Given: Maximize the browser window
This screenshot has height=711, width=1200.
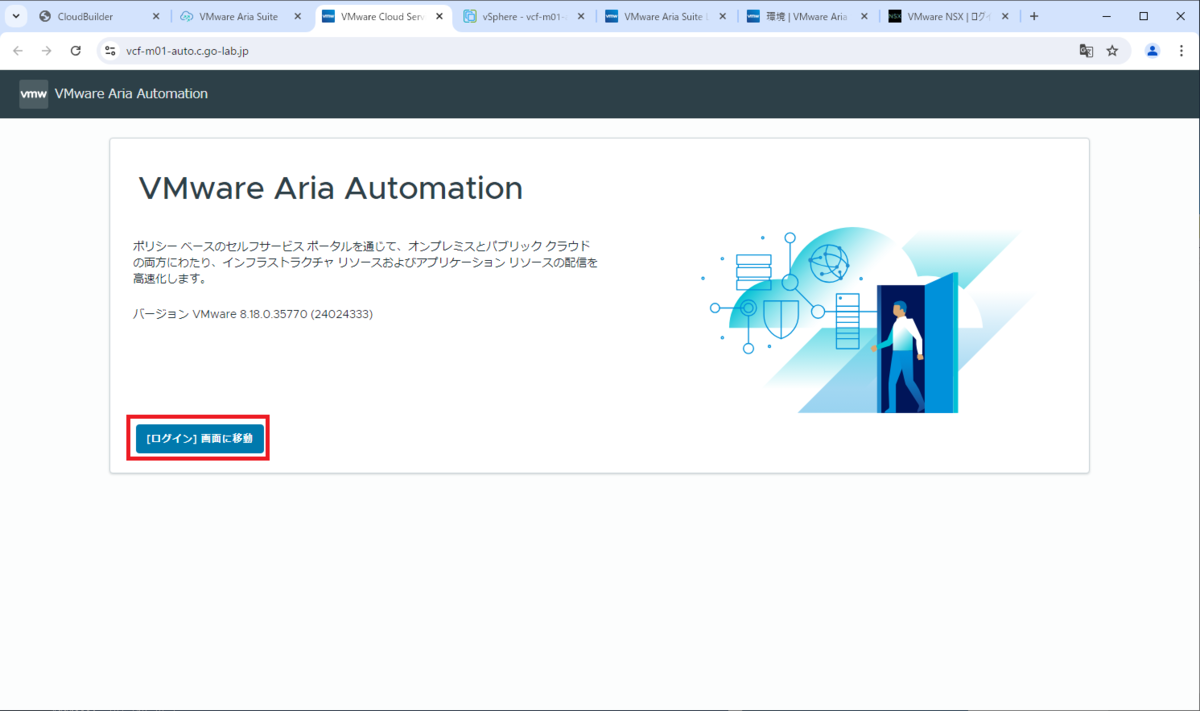Looking at the screenshot, I should pyautogui.click(x=1144, y=16).
